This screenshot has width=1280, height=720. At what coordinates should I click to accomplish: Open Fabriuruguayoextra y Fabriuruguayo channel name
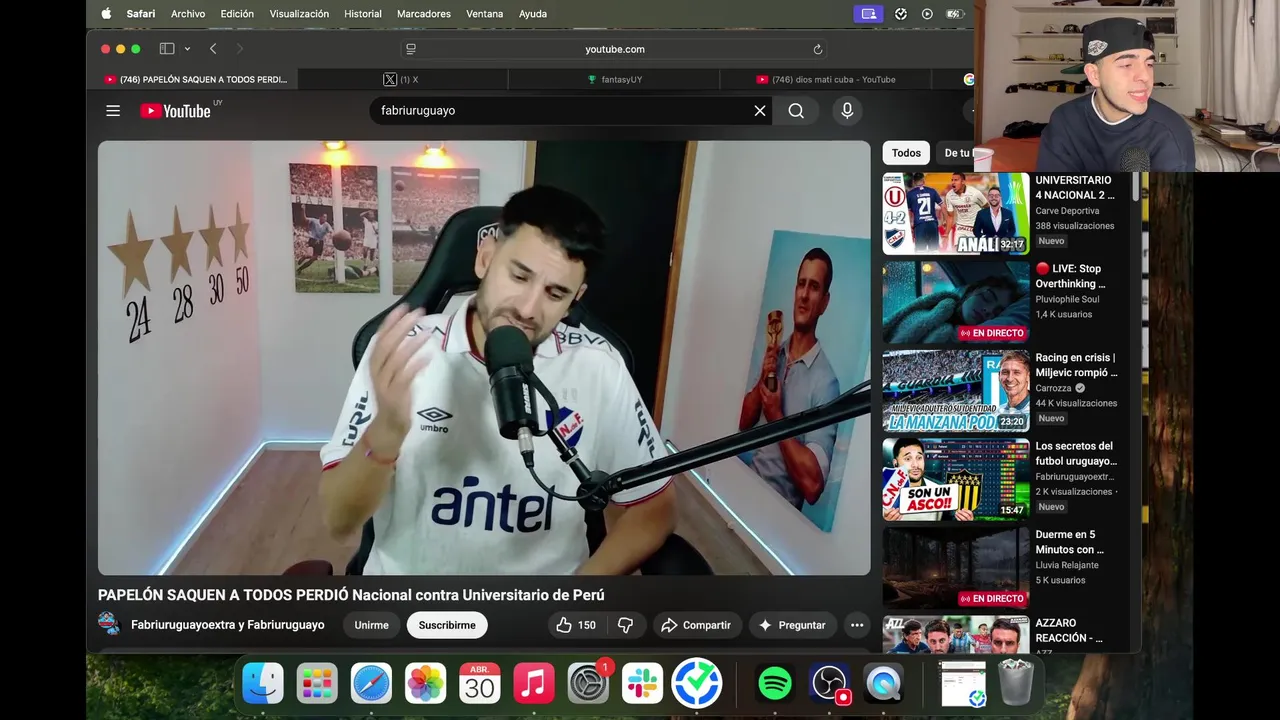coord(228,625)
